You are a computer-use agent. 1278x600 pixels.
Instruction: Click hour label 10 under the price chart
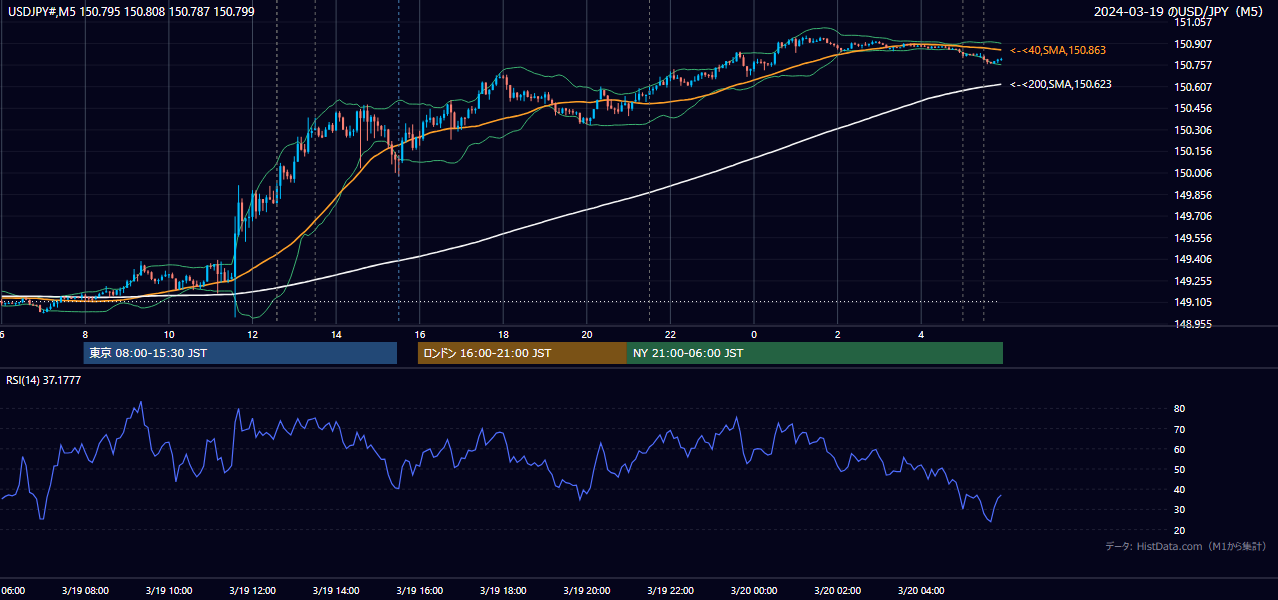169,335
